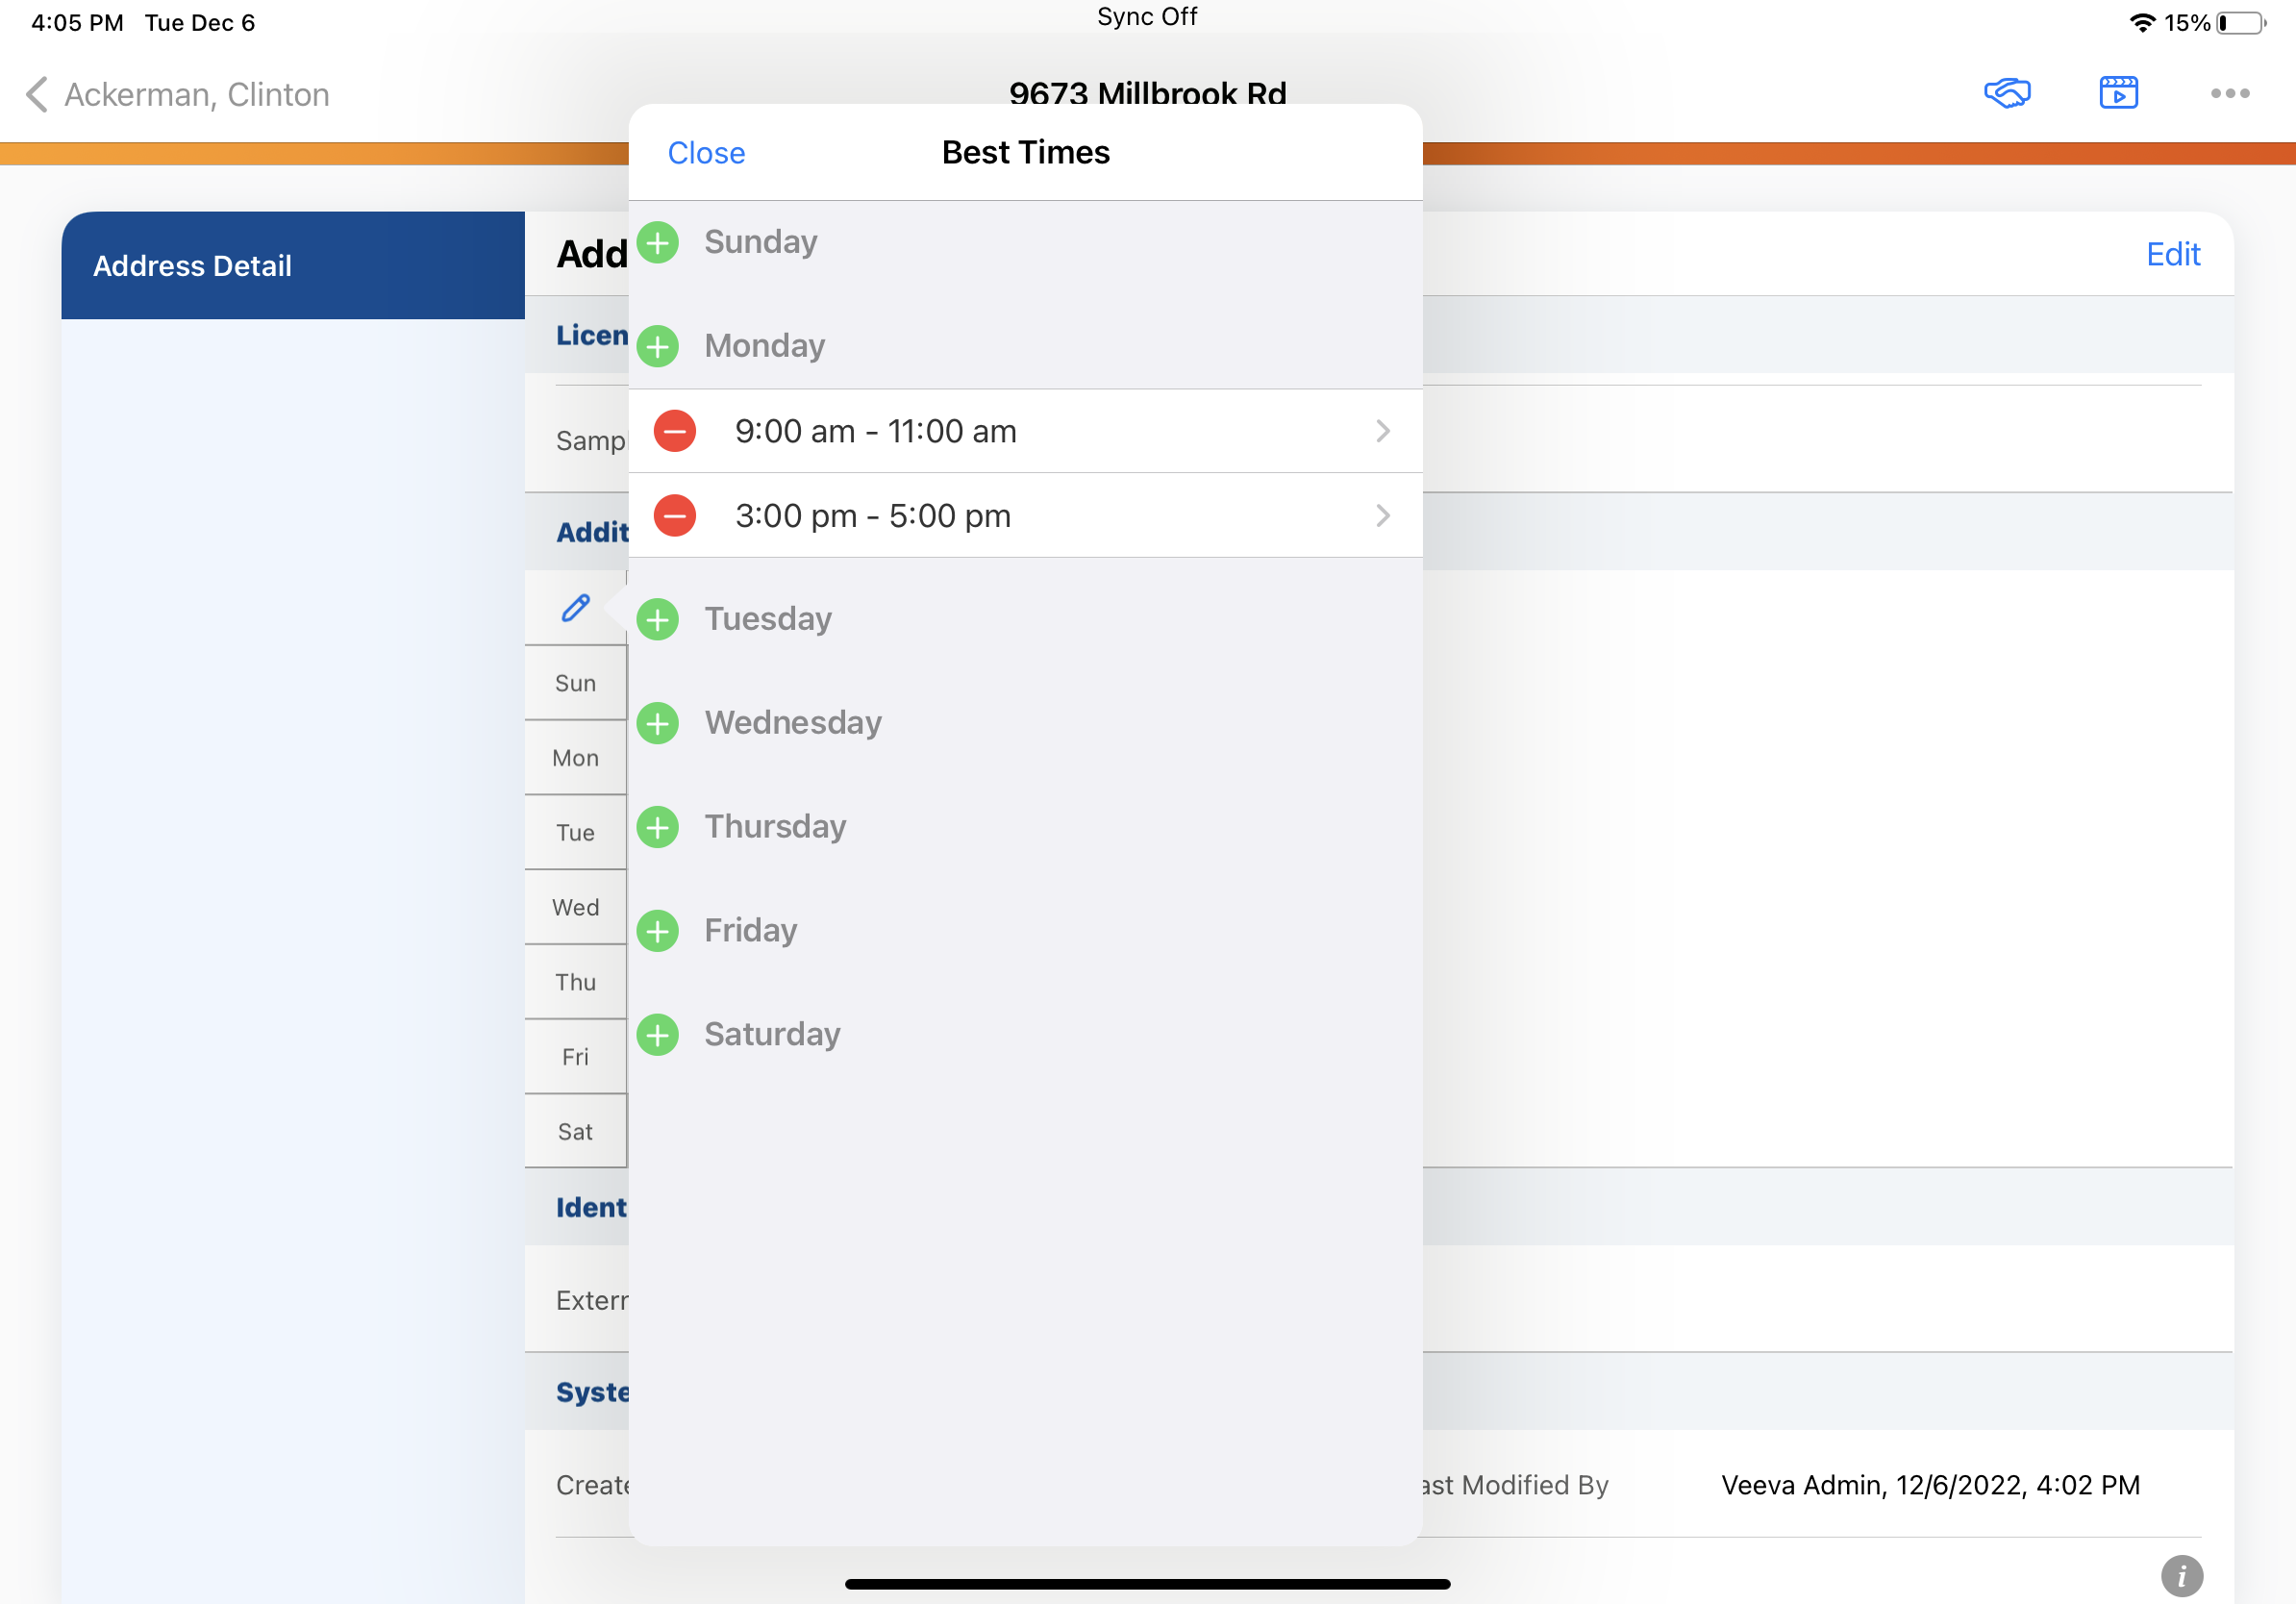This screenshot has width=2296, height=1604.
Task: Select the Address Detail tab
Action: 293,266
